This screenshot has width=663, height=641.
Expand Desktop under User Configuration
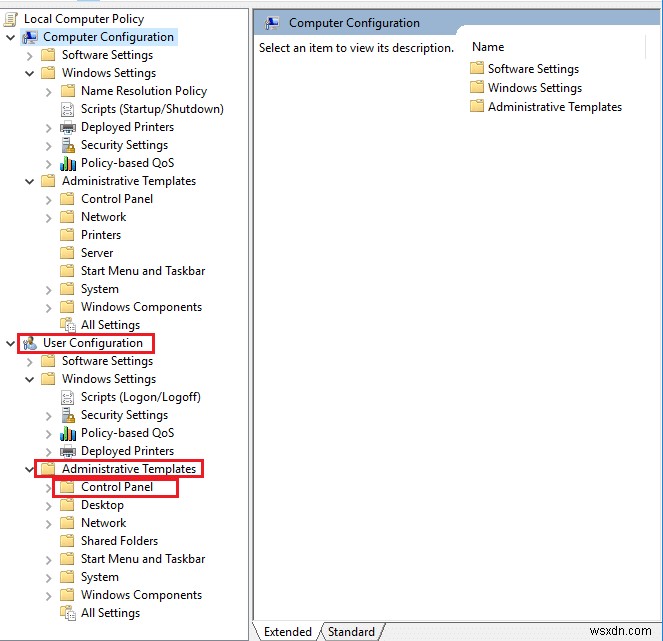[49, 506]
